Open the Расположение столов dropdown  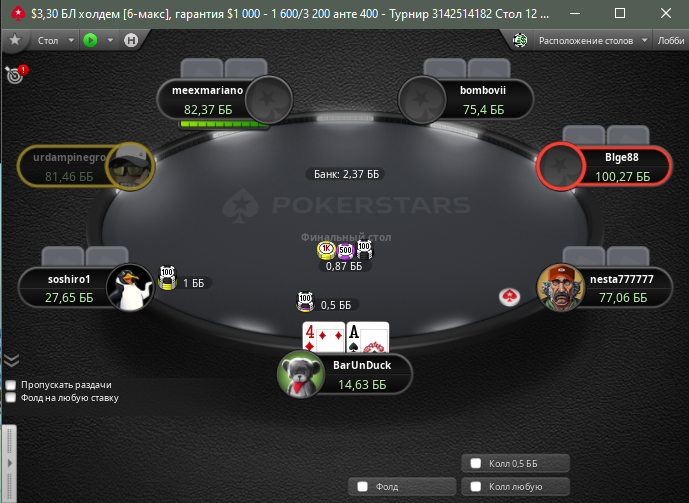pyautogui.click(x=593, y=40)
